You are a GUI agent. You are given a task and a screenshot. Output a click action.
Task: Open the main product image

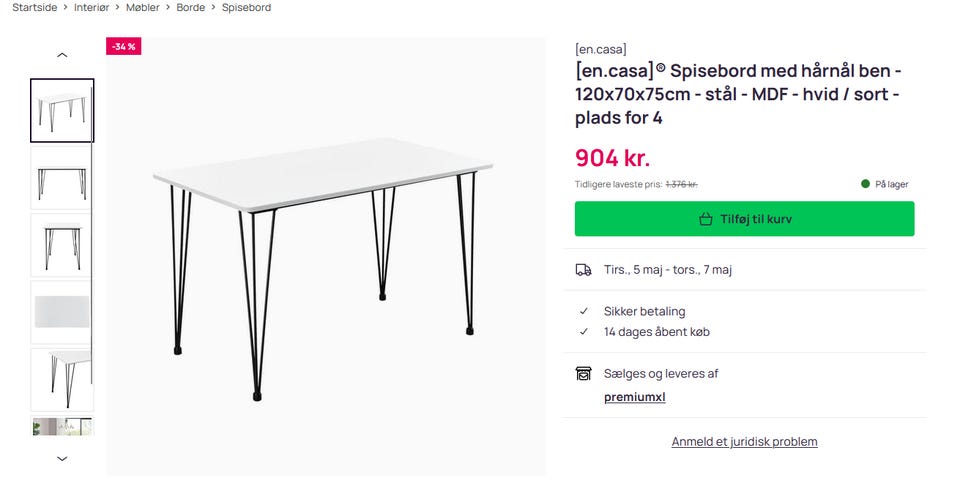point(326,257)
